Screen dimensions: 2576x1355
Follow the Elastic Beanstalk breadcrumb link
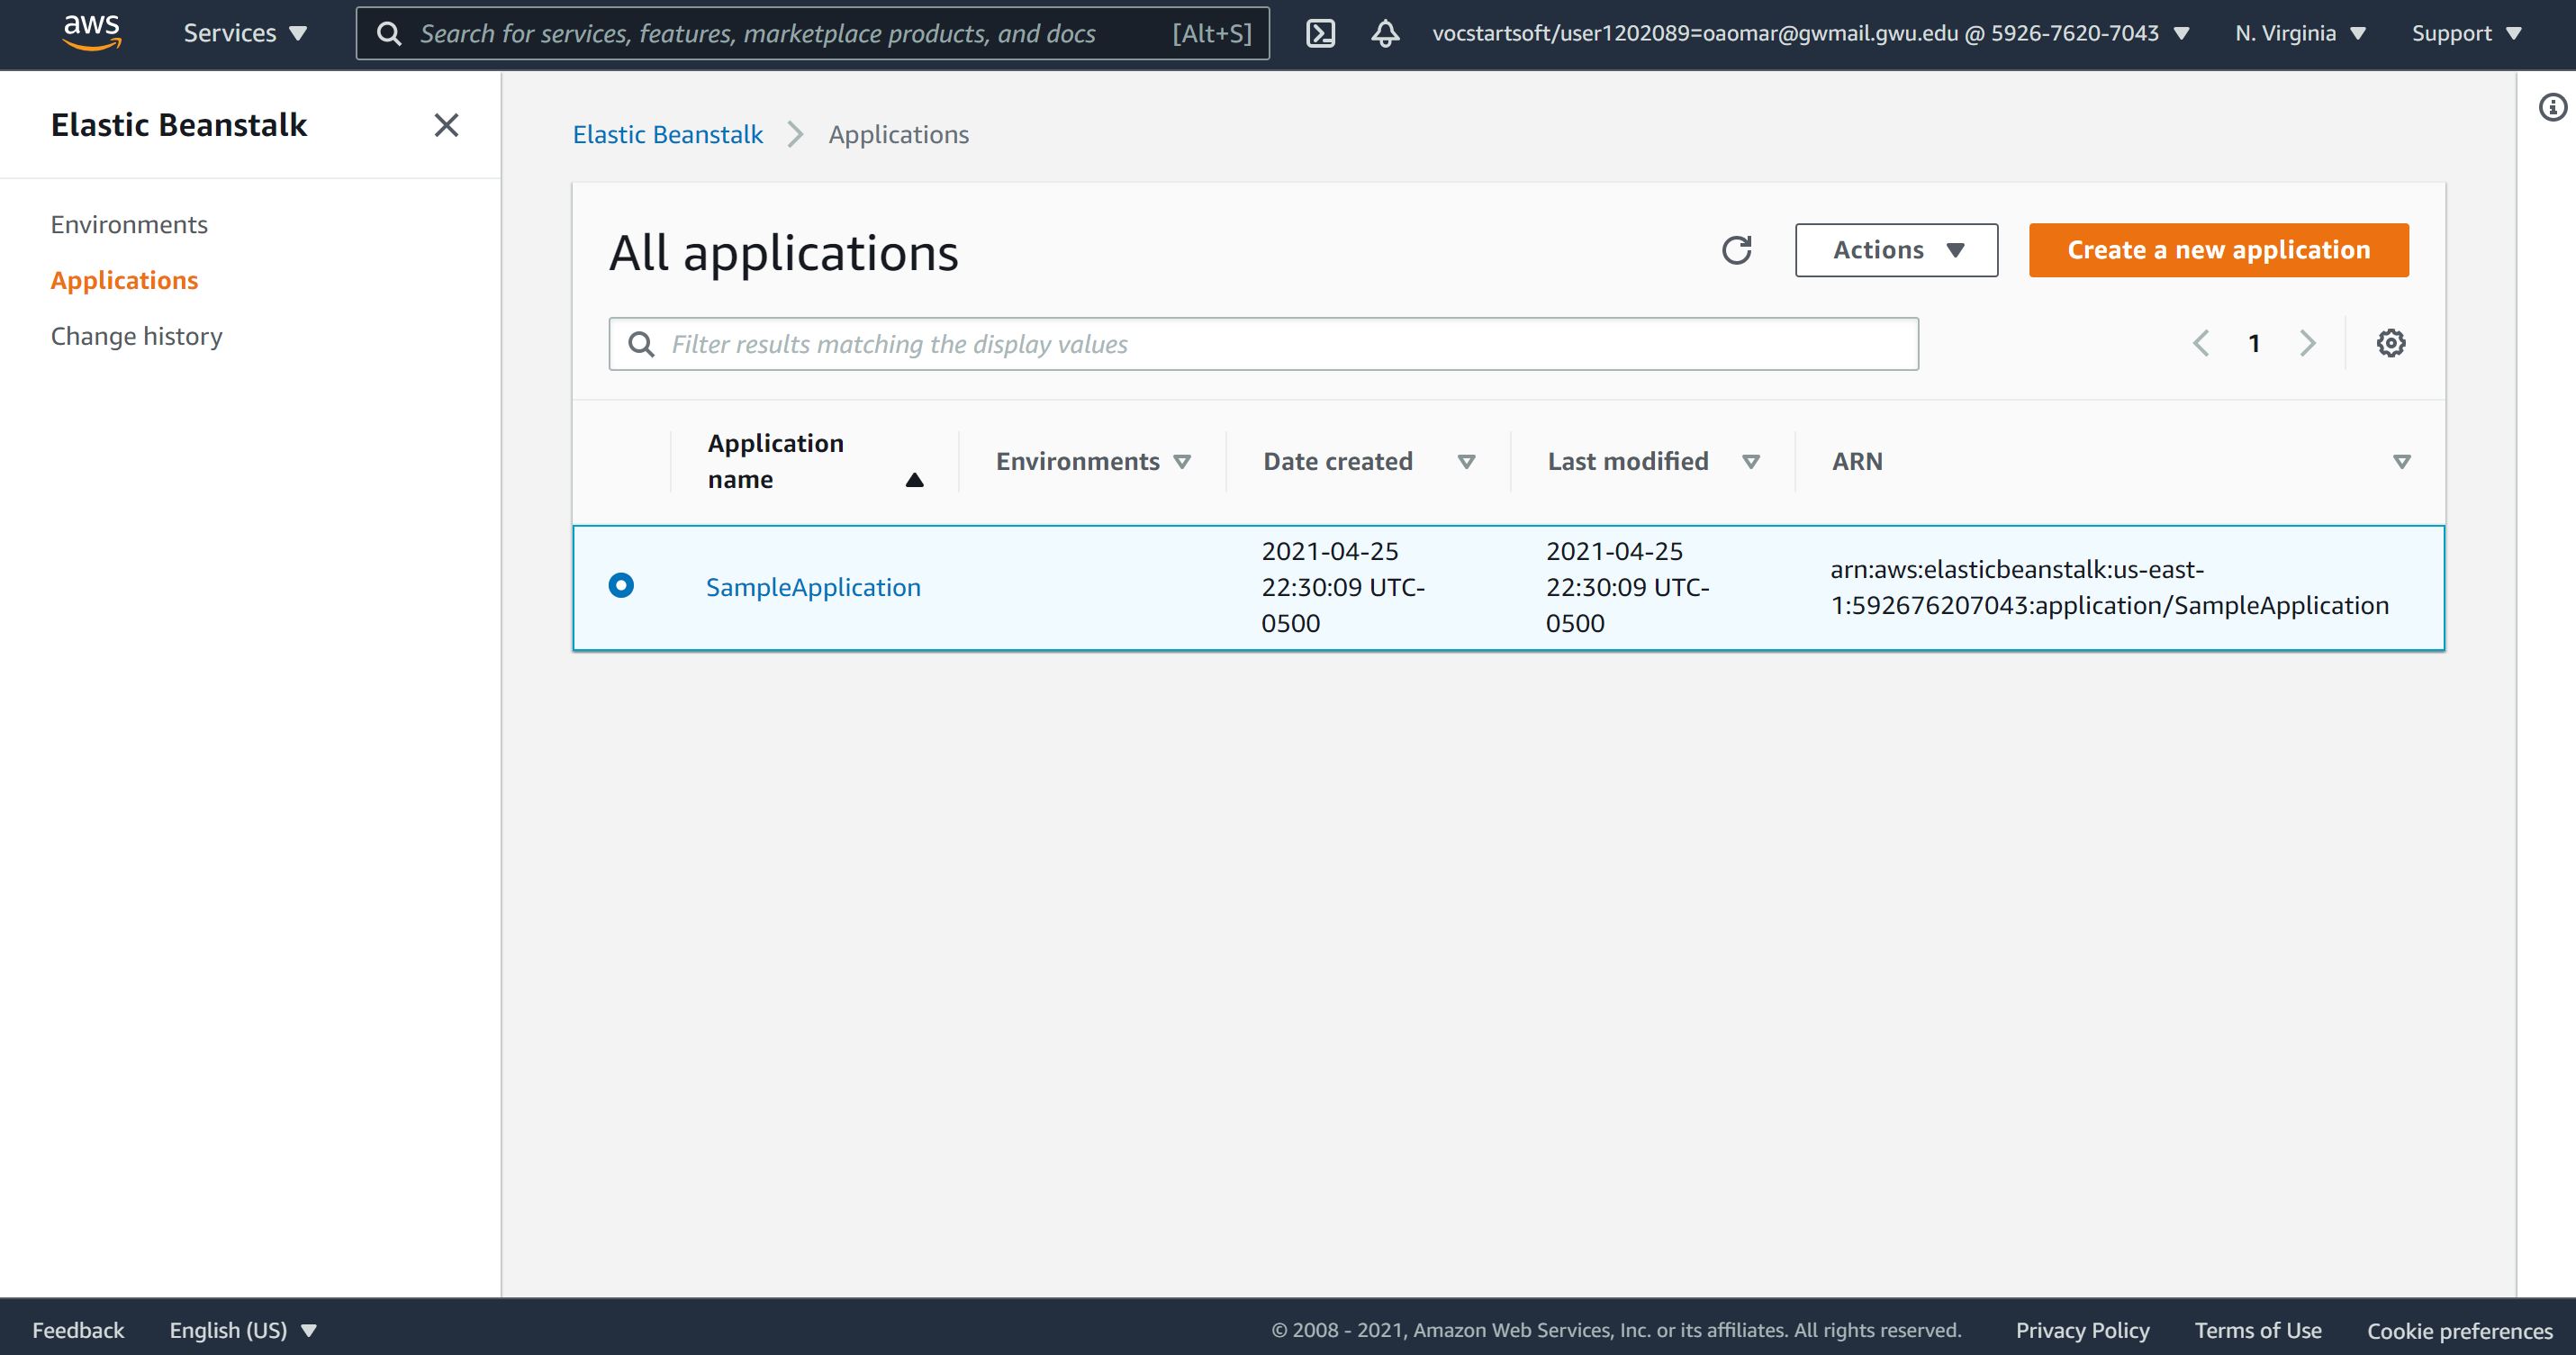[667, 135]
